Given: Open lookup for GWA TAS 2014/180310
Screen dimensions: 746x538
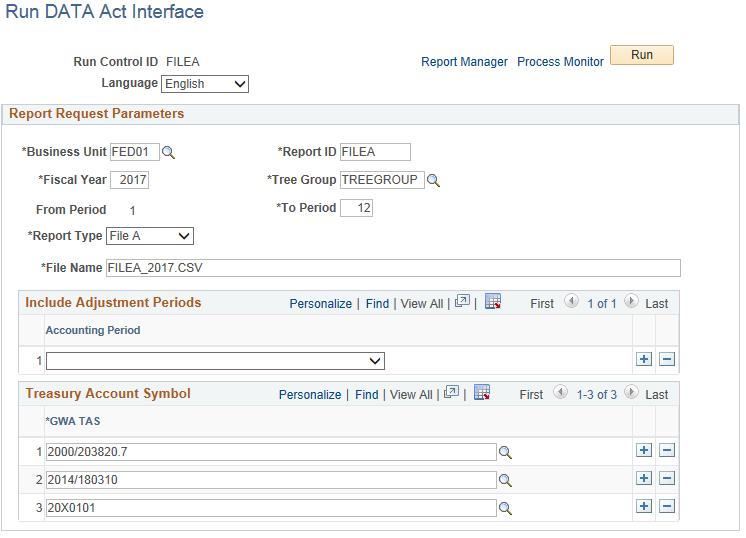Looking at the screenshot, I should 505,480.
